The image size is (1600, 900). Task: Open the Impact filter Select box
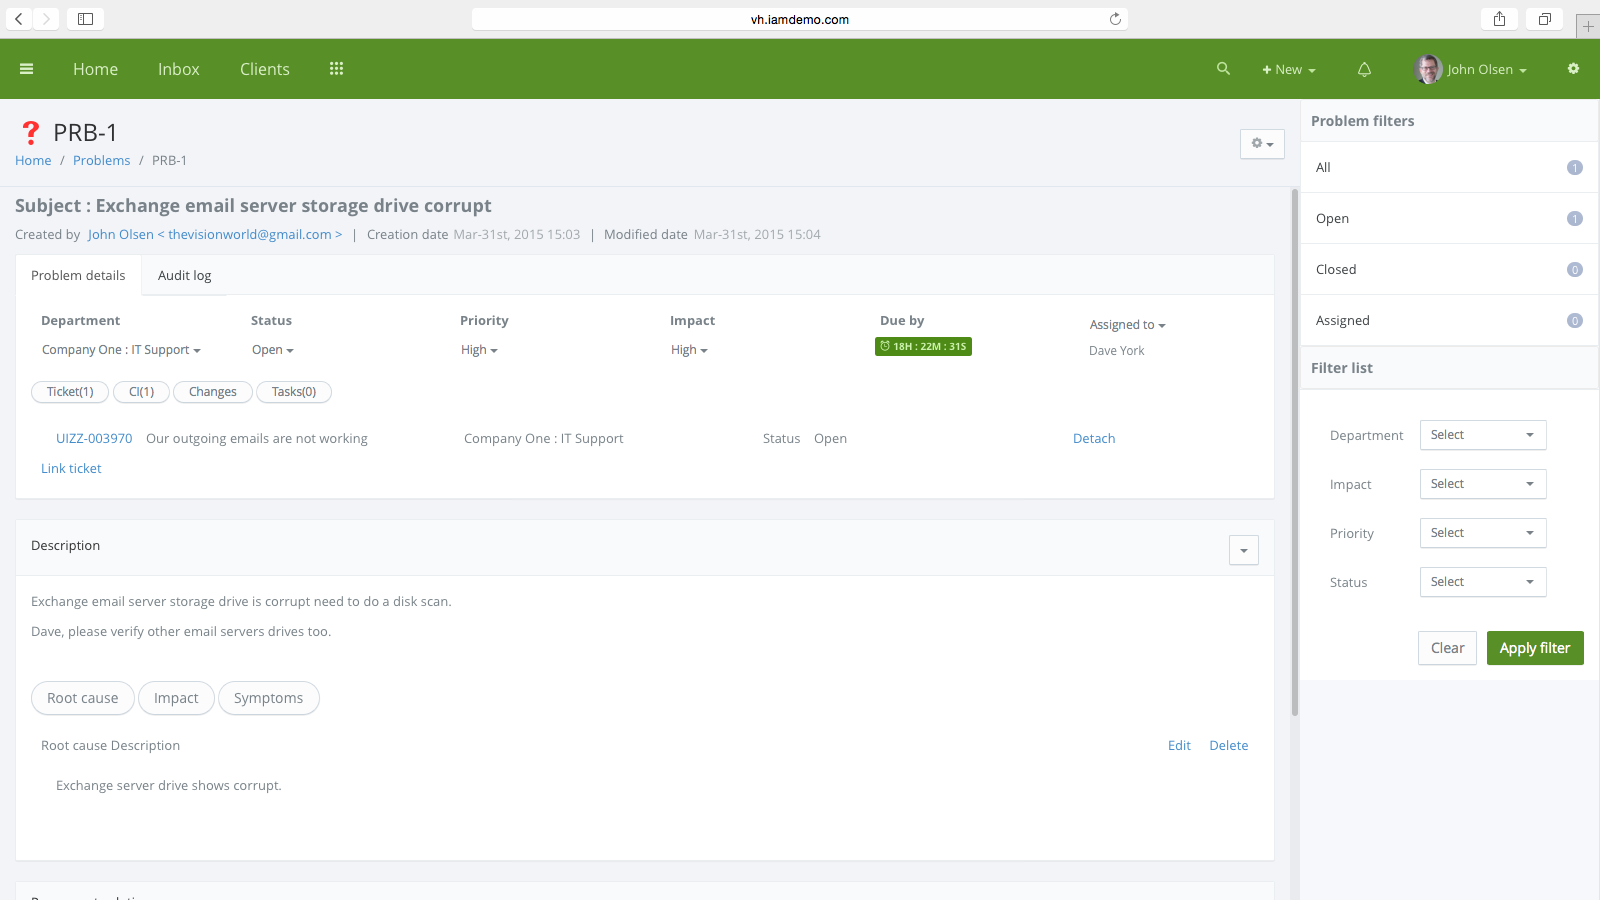[1483, 484]
